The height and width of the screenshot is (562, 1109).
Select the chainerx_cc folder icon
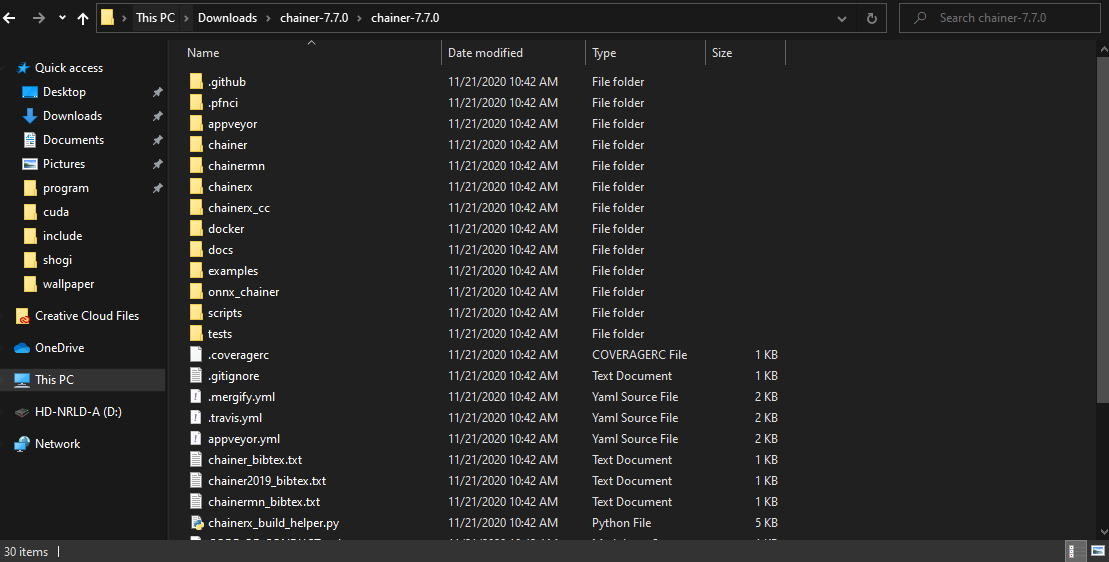pos(196,208)
